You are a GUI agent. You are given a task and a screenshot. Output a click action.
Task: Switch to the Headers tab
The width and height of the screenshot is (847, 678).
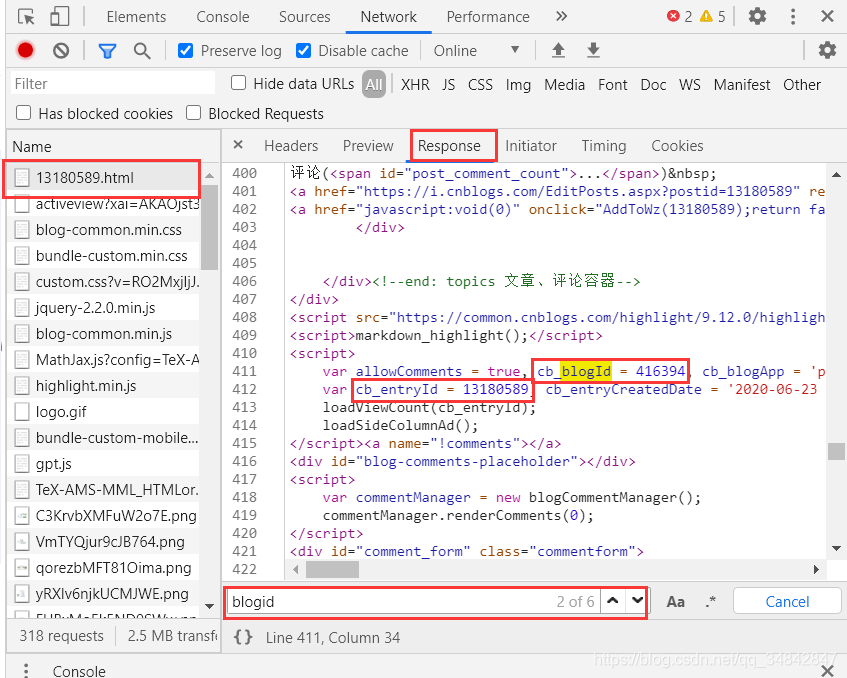291,146
